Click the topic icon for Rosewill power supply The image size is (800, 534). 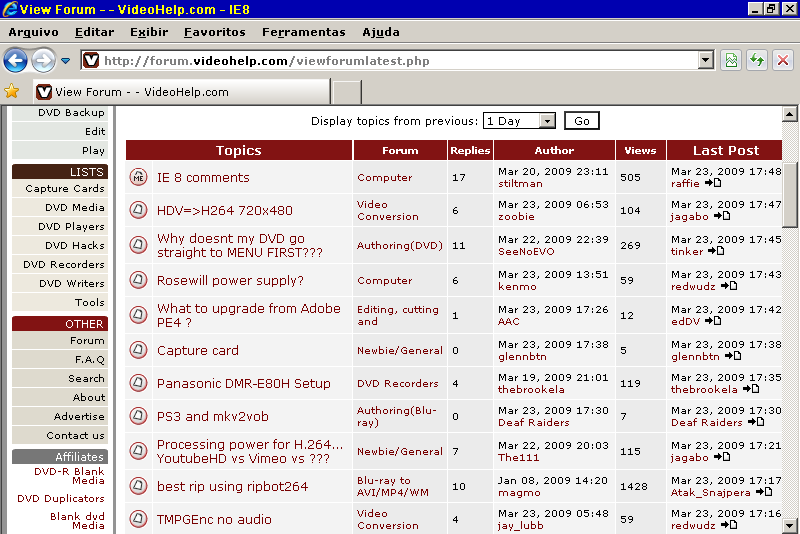point(138,280)
